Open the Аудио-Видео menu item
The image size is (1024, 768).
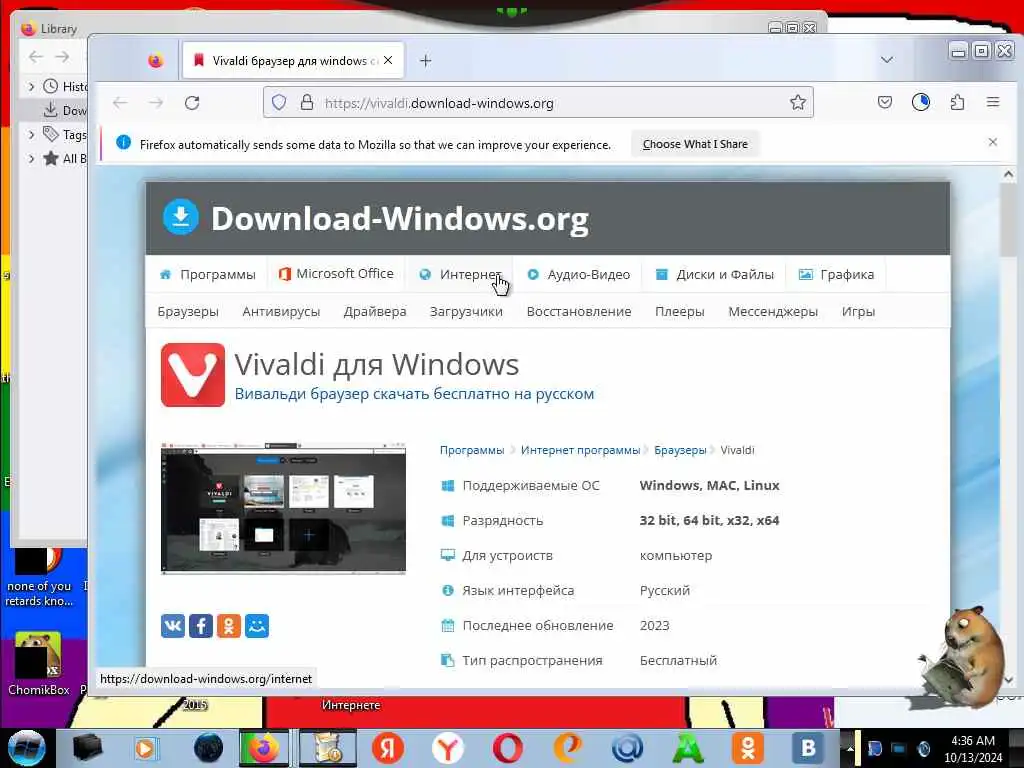tap(579, 274)
